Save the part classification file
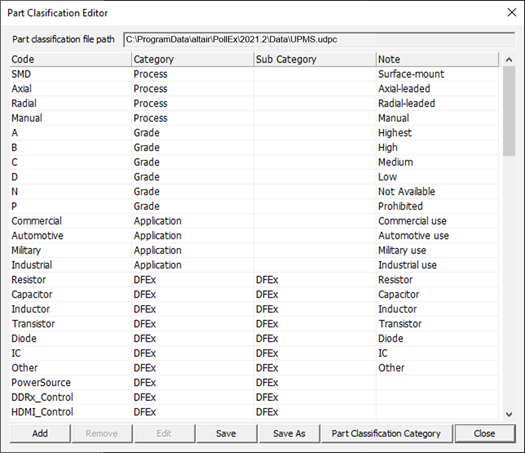This screenshot has height=453, width=525. pos(226,434)
